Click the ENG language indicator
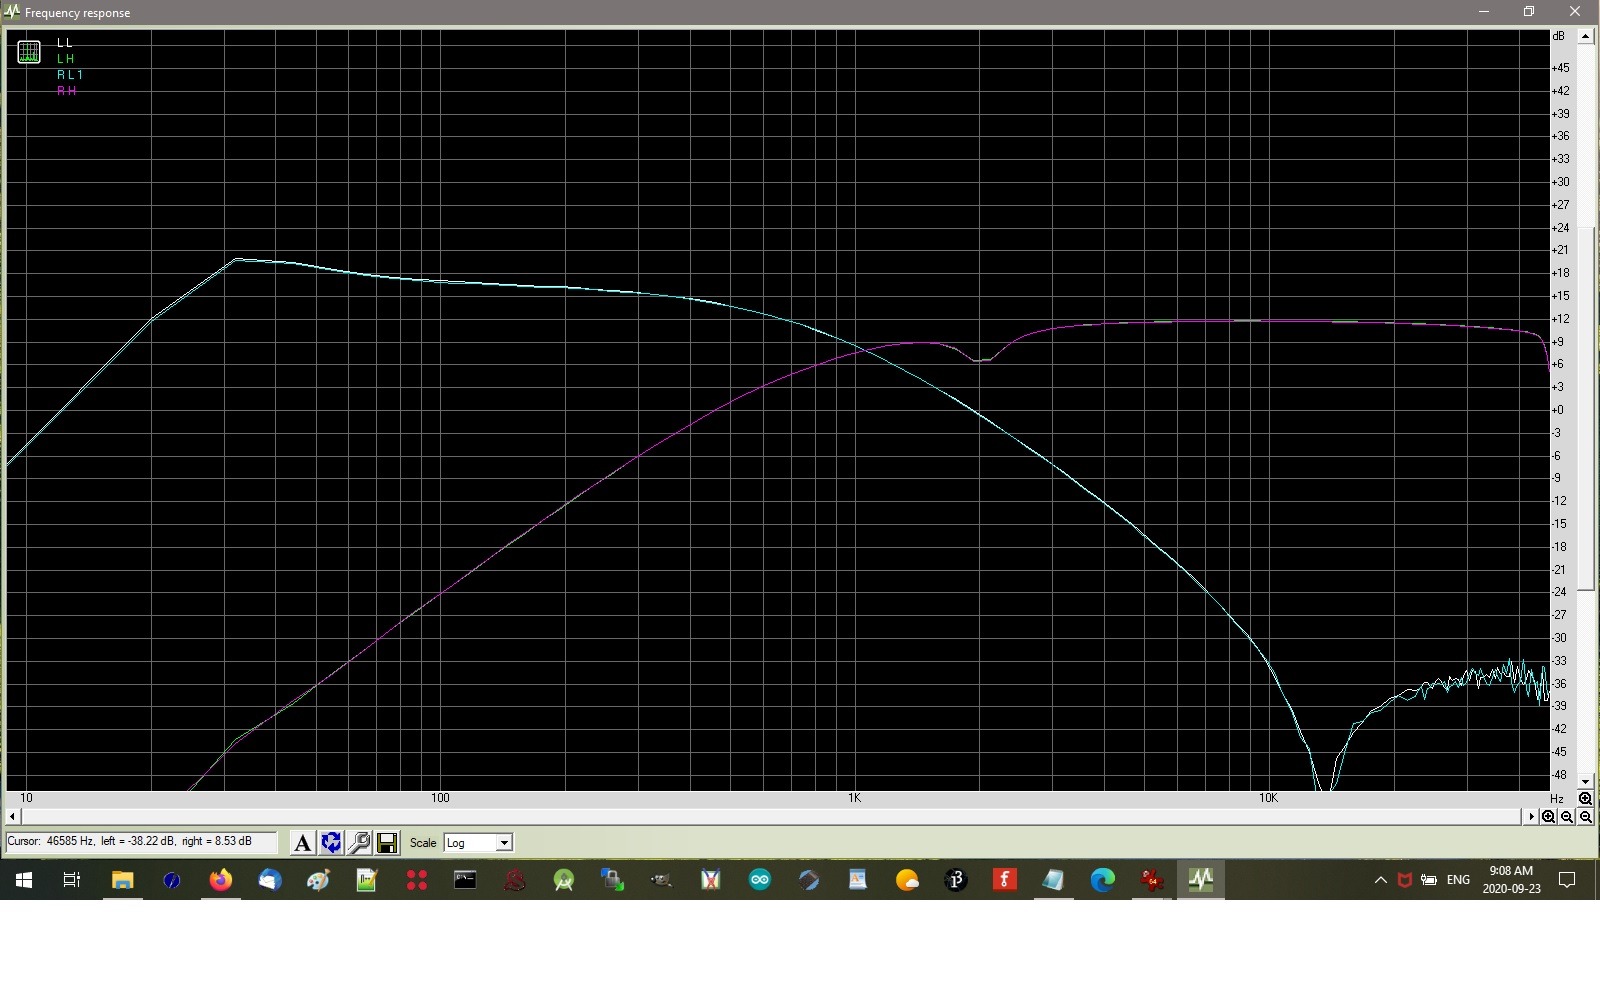1600x1000 pixels. click(x=1458, y=880)
